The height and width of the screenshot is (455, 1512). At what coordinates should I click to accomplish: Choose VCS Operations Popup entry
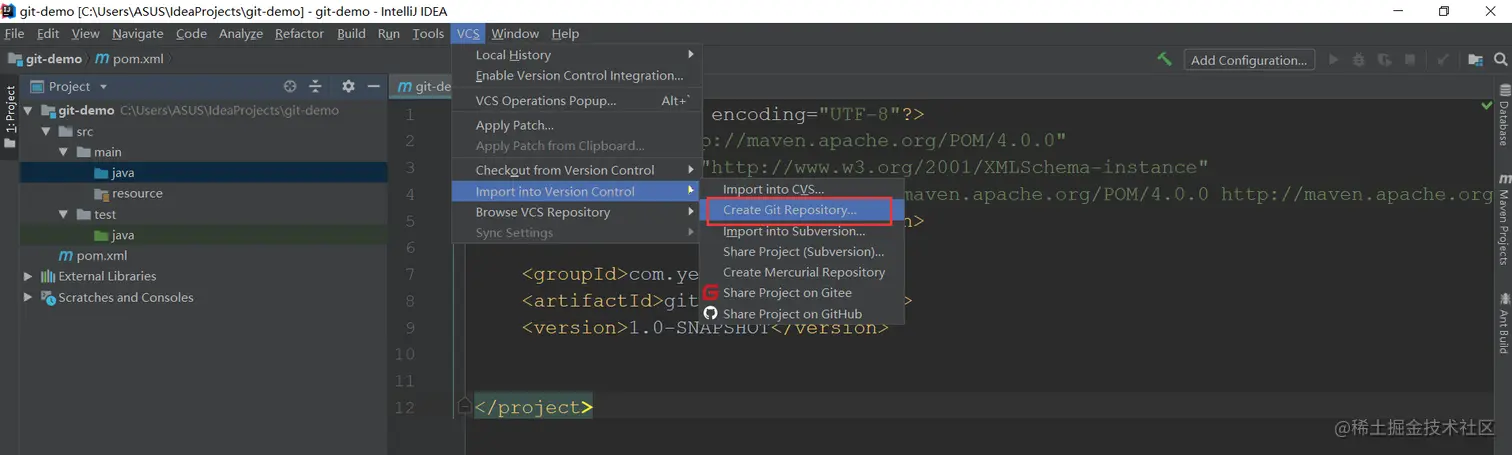pyautogui.click(x=575, y=101)
